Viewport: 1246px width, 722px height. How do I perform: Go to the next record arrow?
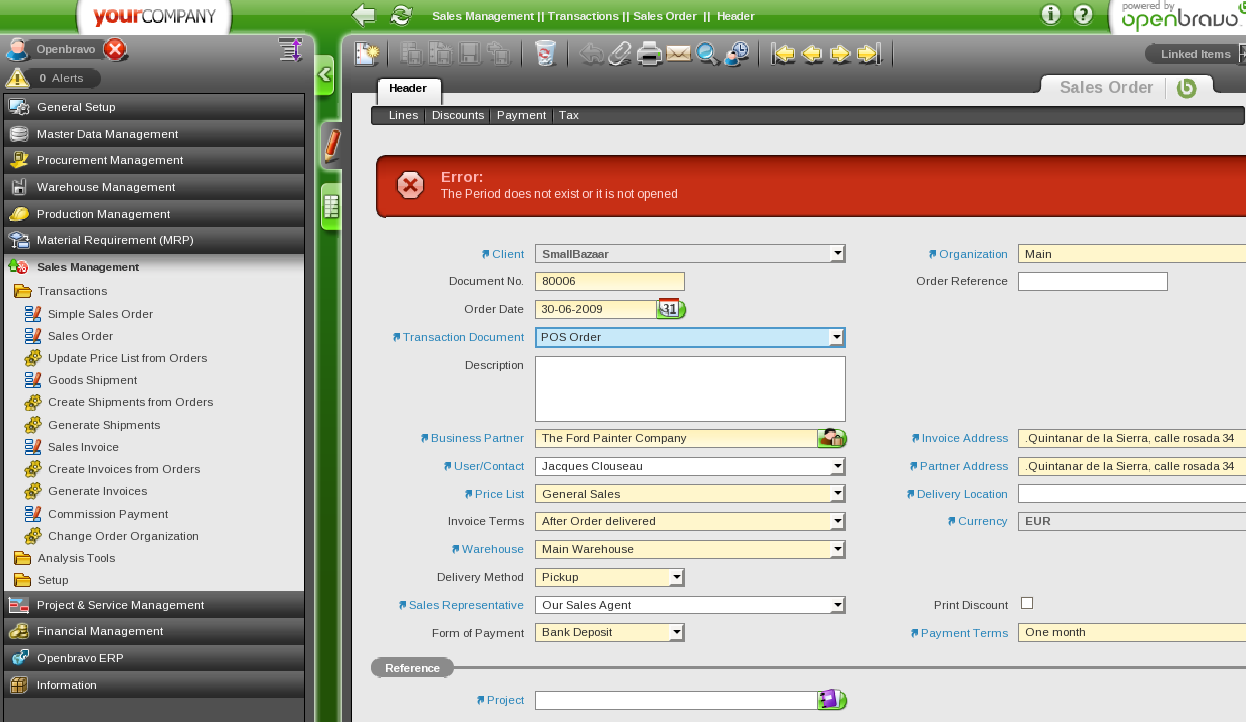coord(841,54)
